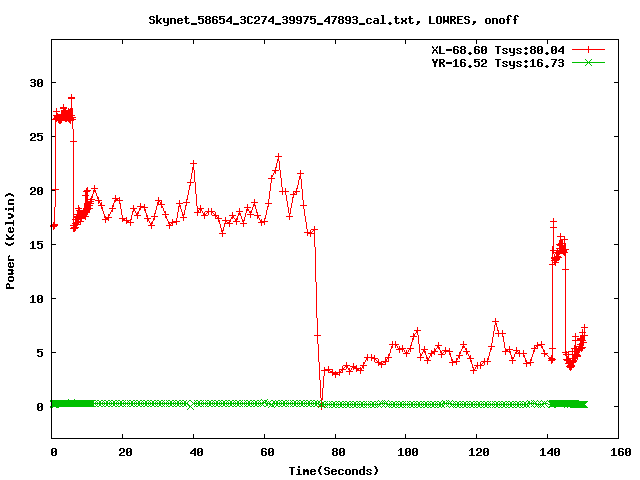Click the highest red data point near 28.5 K
The width and height of the screenshot is (640, 480).
(x=71, y=98)
